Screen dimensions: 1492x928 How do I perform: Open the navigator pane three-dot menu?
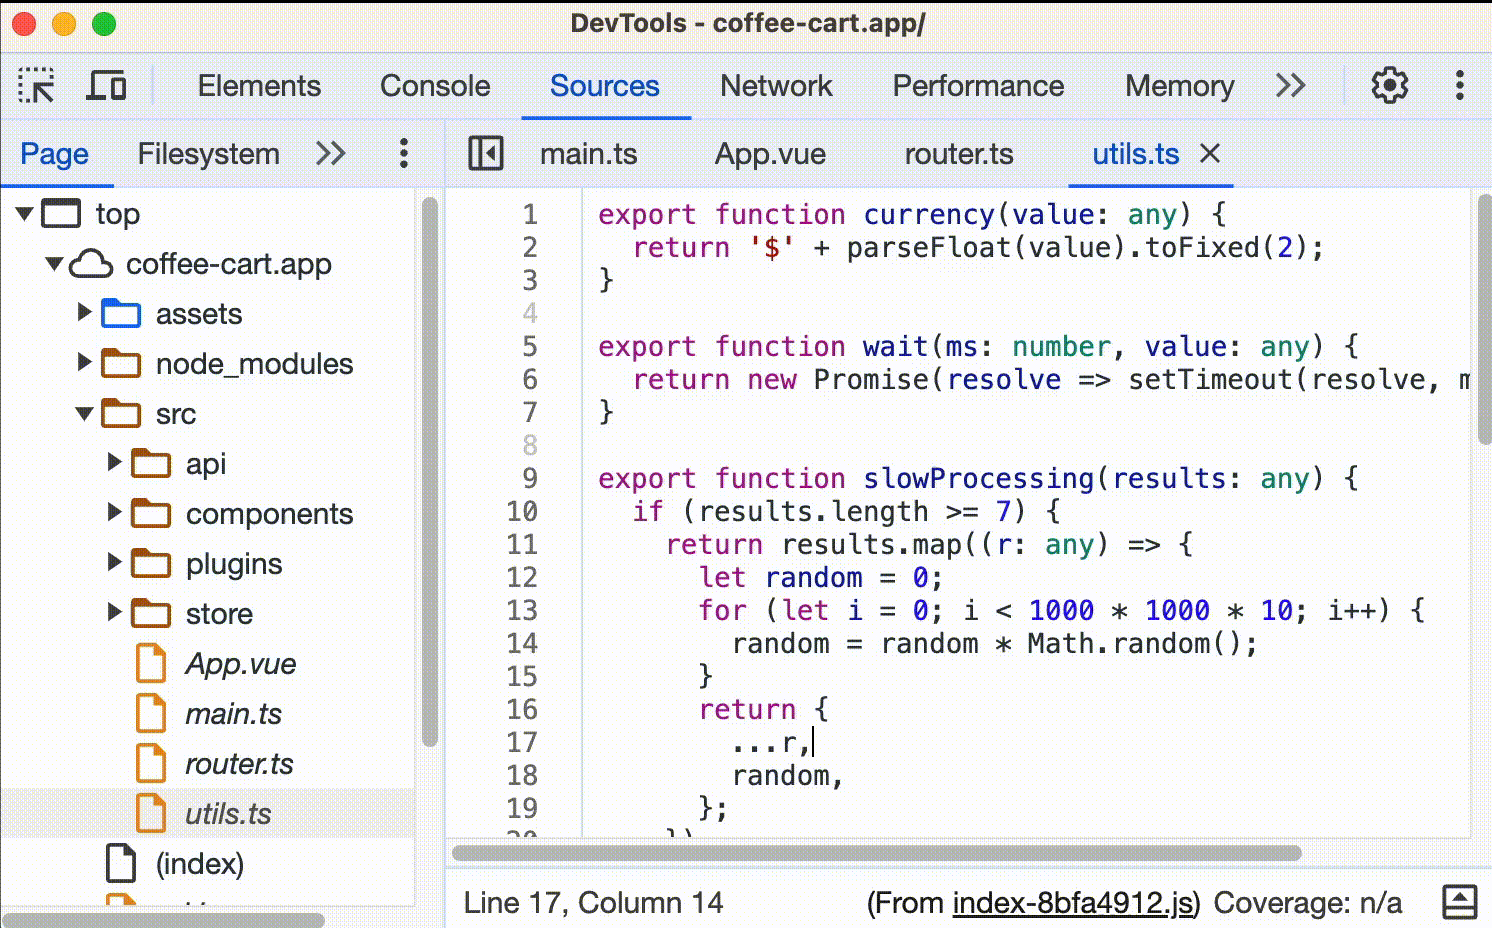click(x=404, y=154)
